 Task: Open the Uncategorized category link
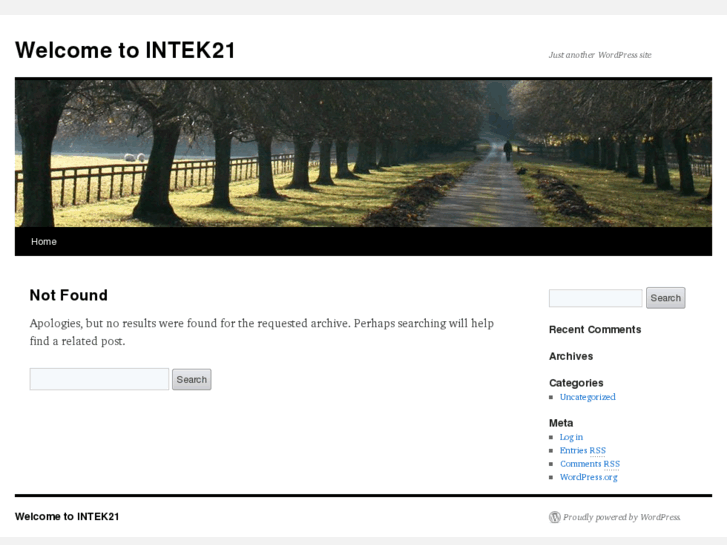click(x=587, y=397)
